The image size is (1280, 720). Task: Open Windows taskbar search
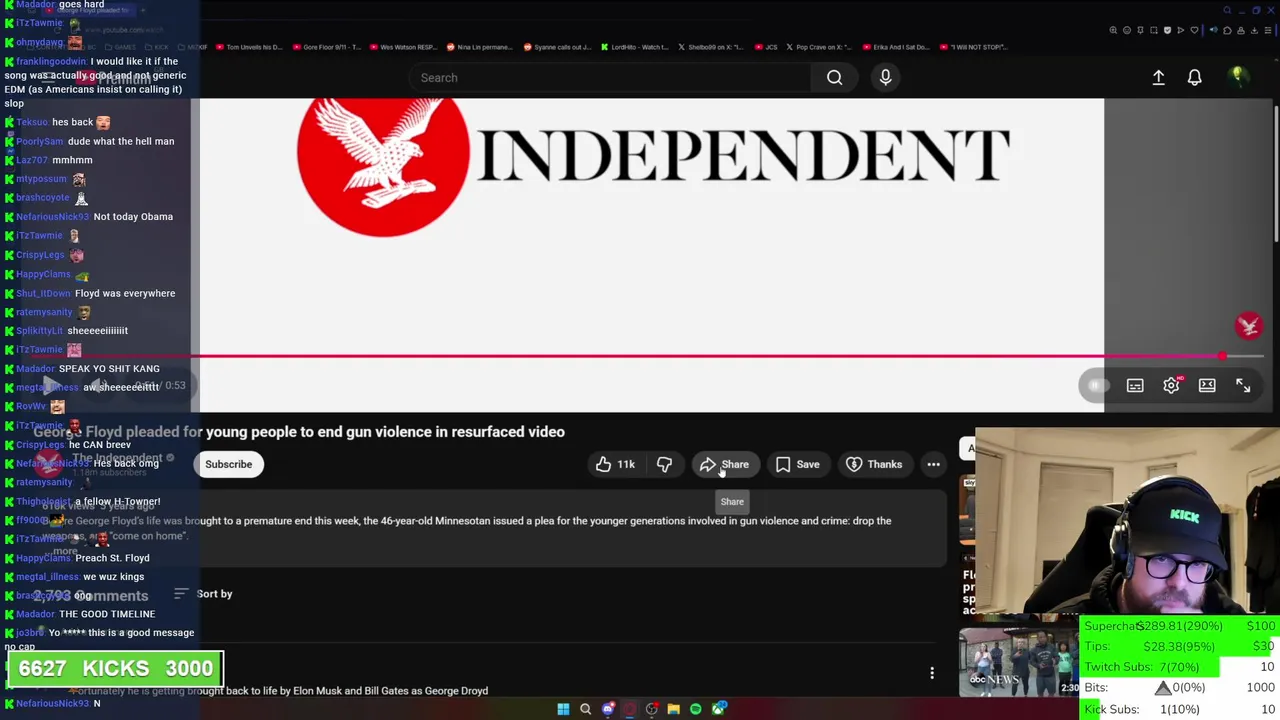(x=585, y=709)
